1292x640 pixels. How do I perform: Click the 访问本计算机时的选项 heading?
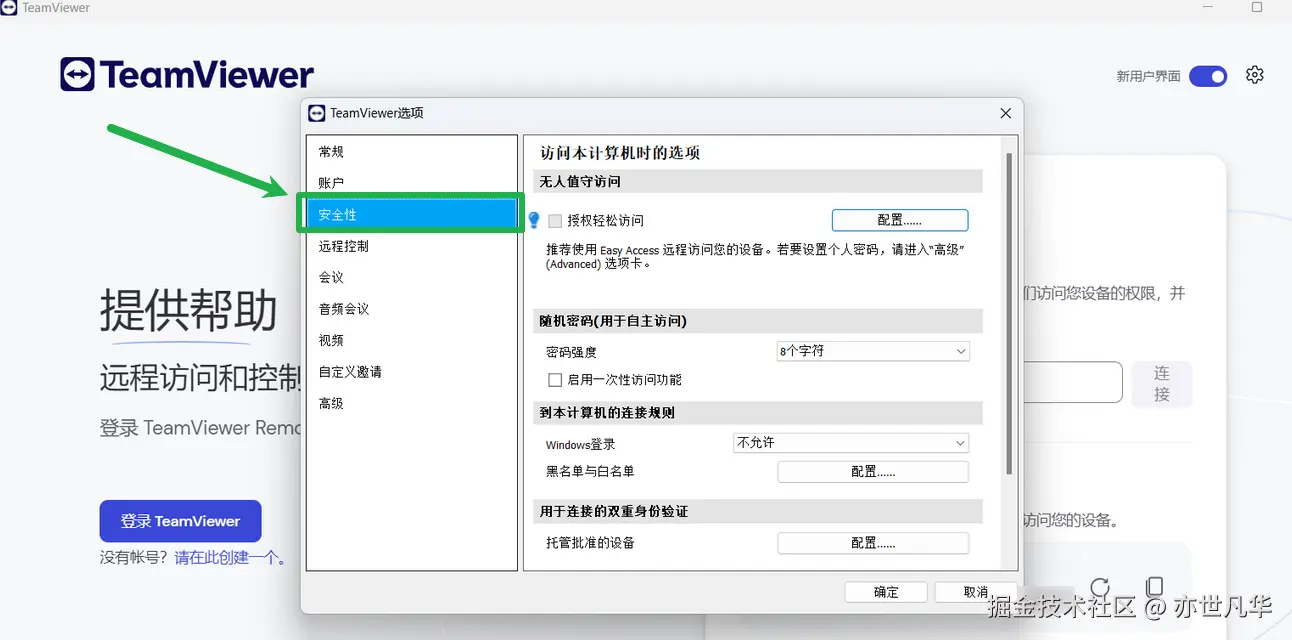click(620, 153)
